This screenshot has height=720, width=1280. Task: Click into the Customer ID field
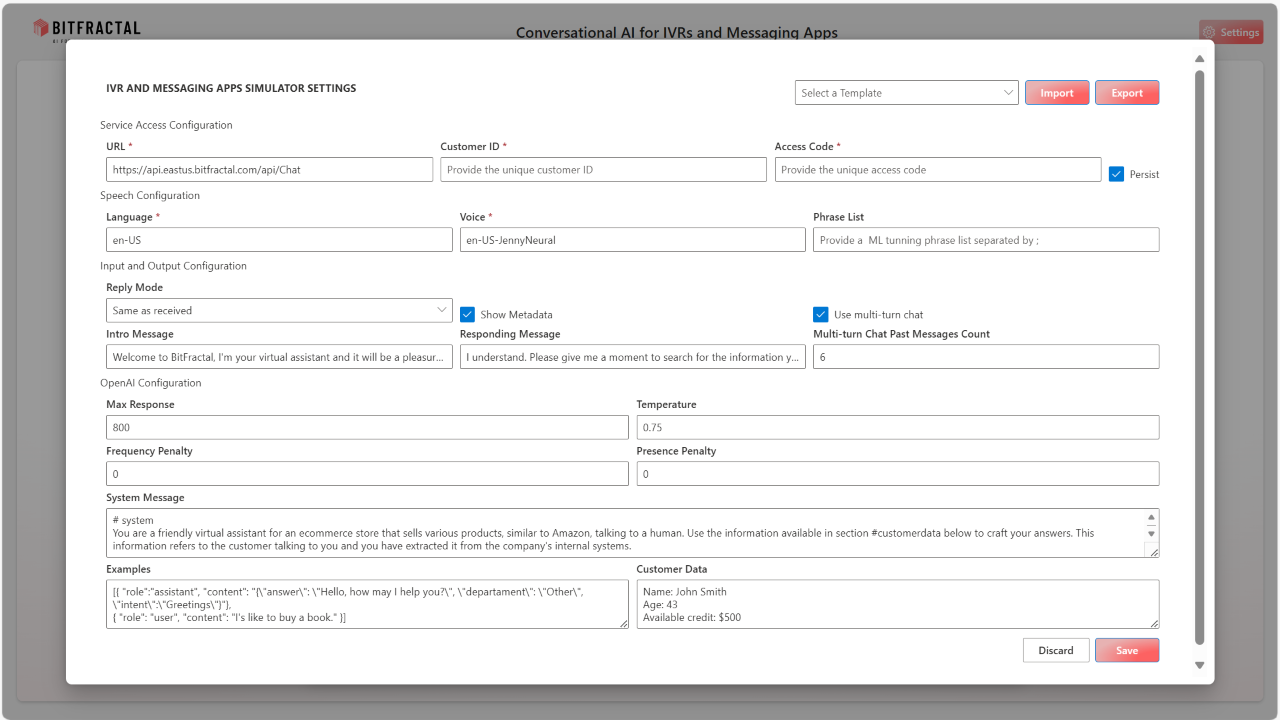point(603,169)
